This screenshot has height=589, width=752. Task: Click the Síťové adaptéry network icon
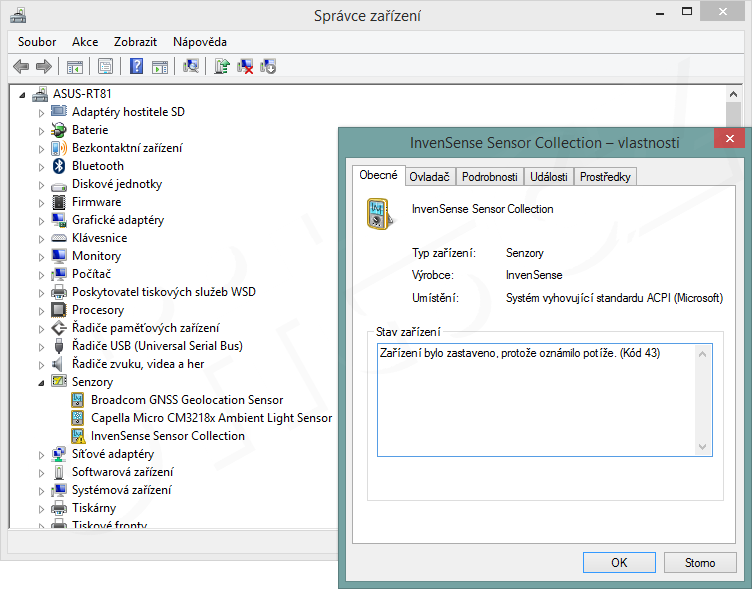click(59, 454)
